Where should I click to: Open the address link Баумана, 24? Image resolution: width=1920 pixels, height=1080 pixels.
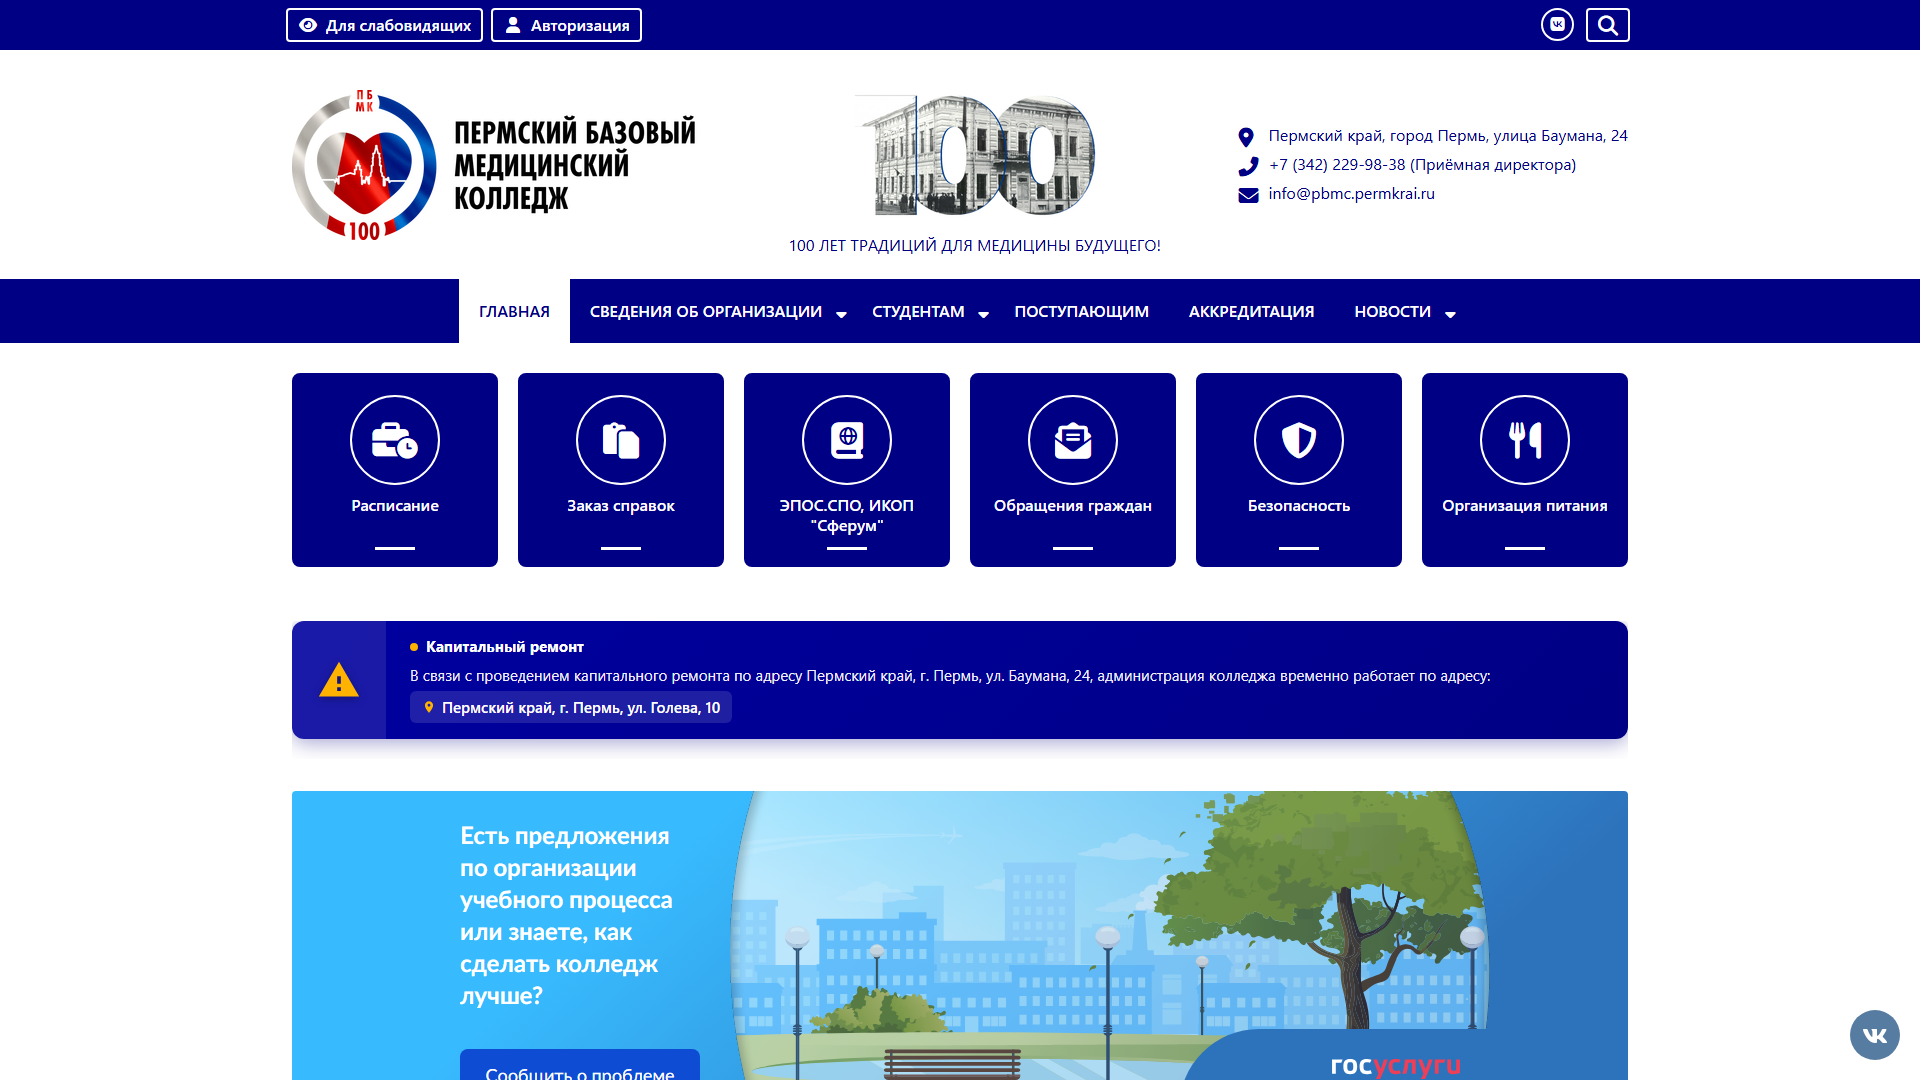1448,136
